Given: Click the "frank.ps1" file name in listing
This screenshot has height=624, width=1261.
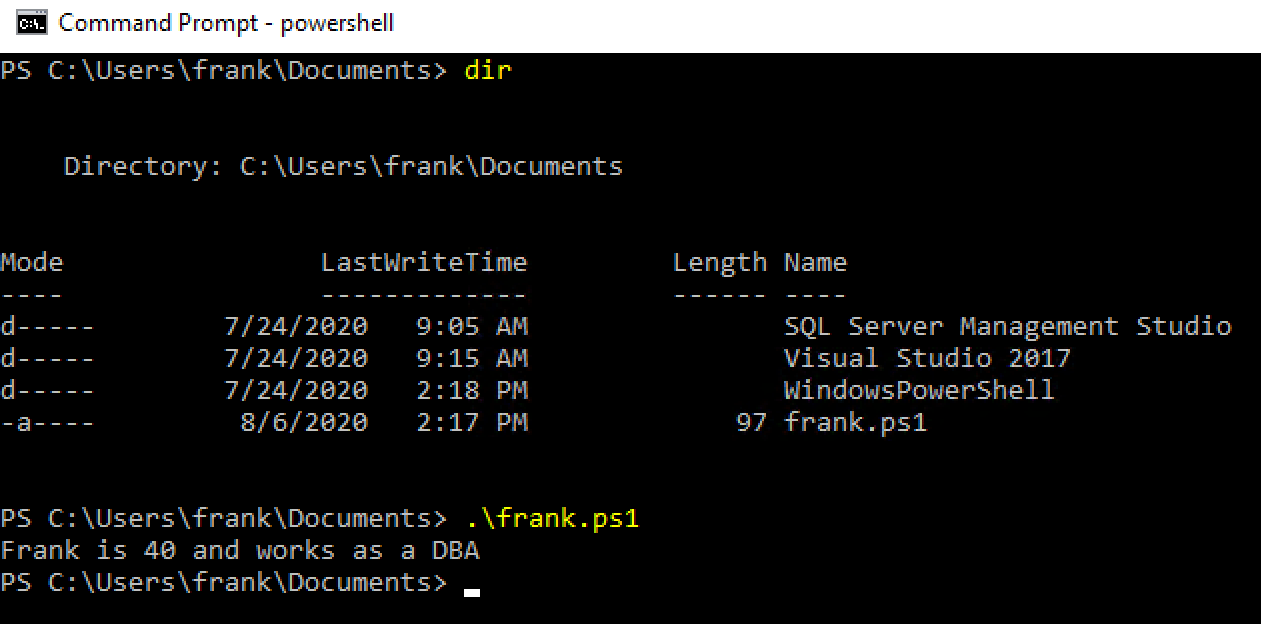Looking at the screenshot, I should point(855,422).
